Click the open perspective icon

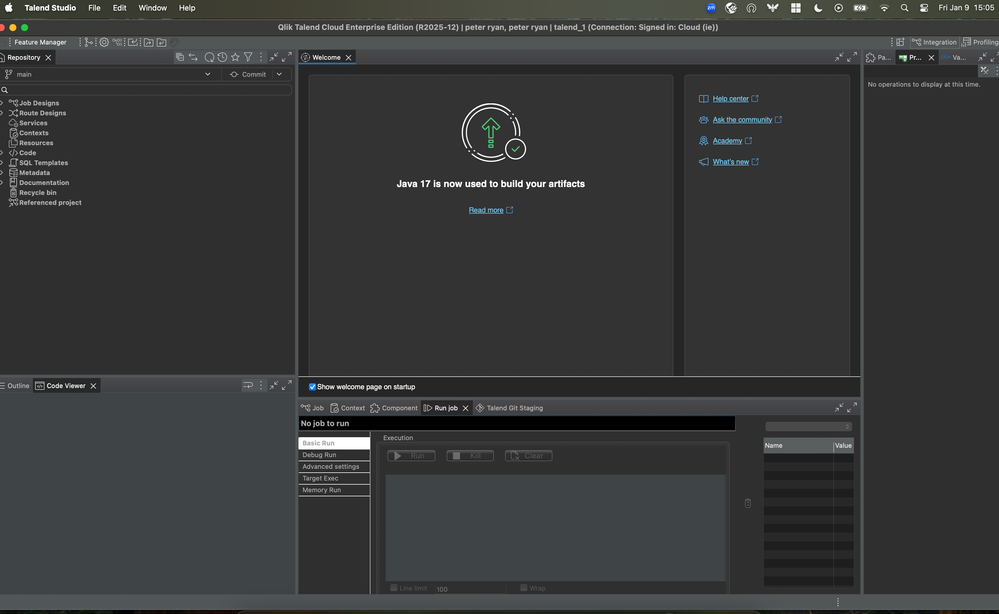[x=900, y=42]
